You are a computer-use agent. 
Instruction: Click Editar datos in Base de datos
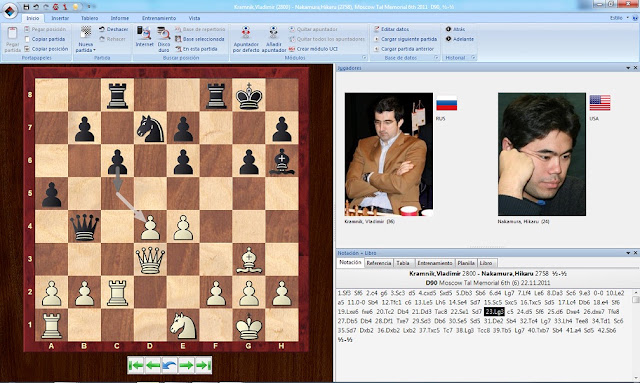click(x=391, y=29)
